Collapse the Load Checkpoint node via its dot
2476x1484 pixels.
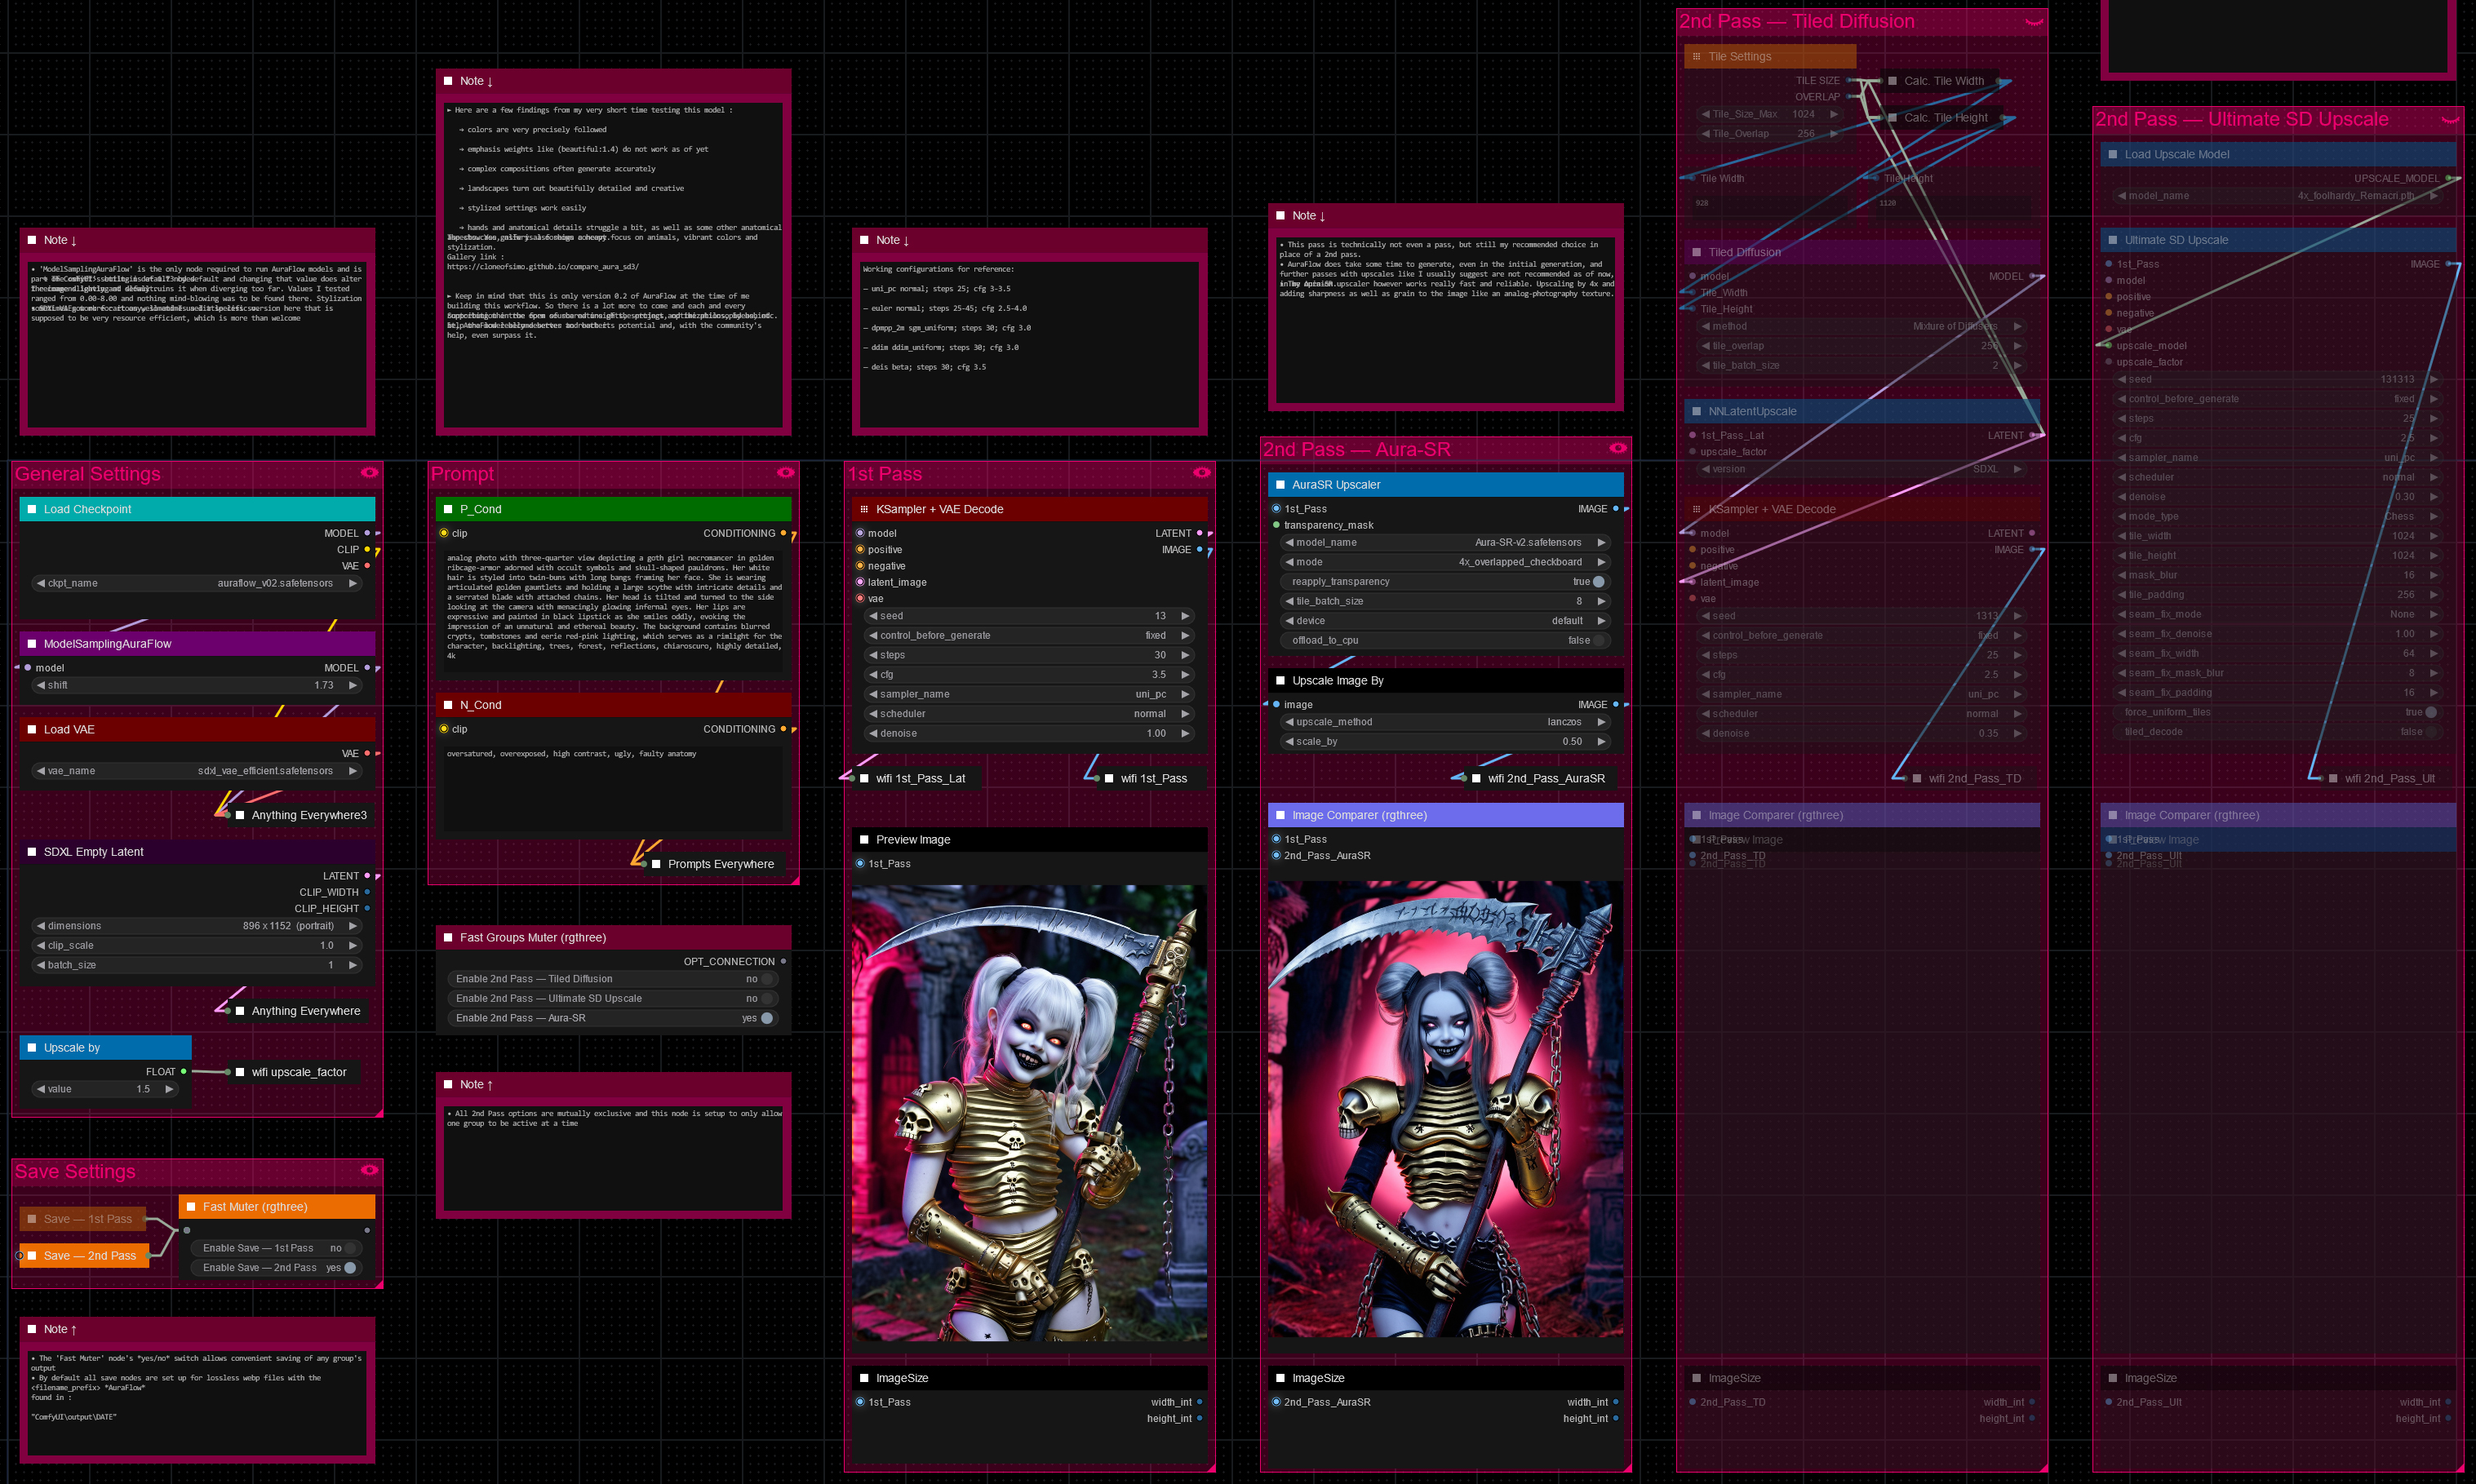click(31, 509)
